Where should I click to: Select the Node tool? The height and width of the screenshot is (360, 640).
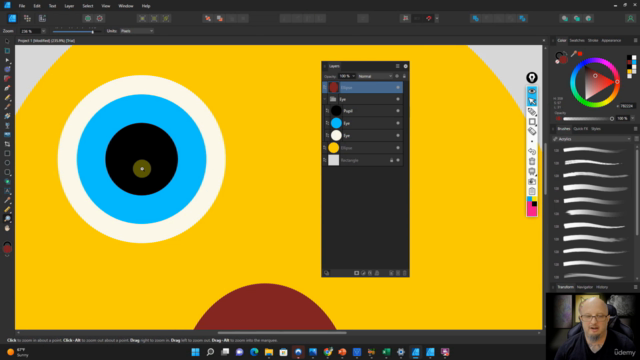[x=7, y=60]
